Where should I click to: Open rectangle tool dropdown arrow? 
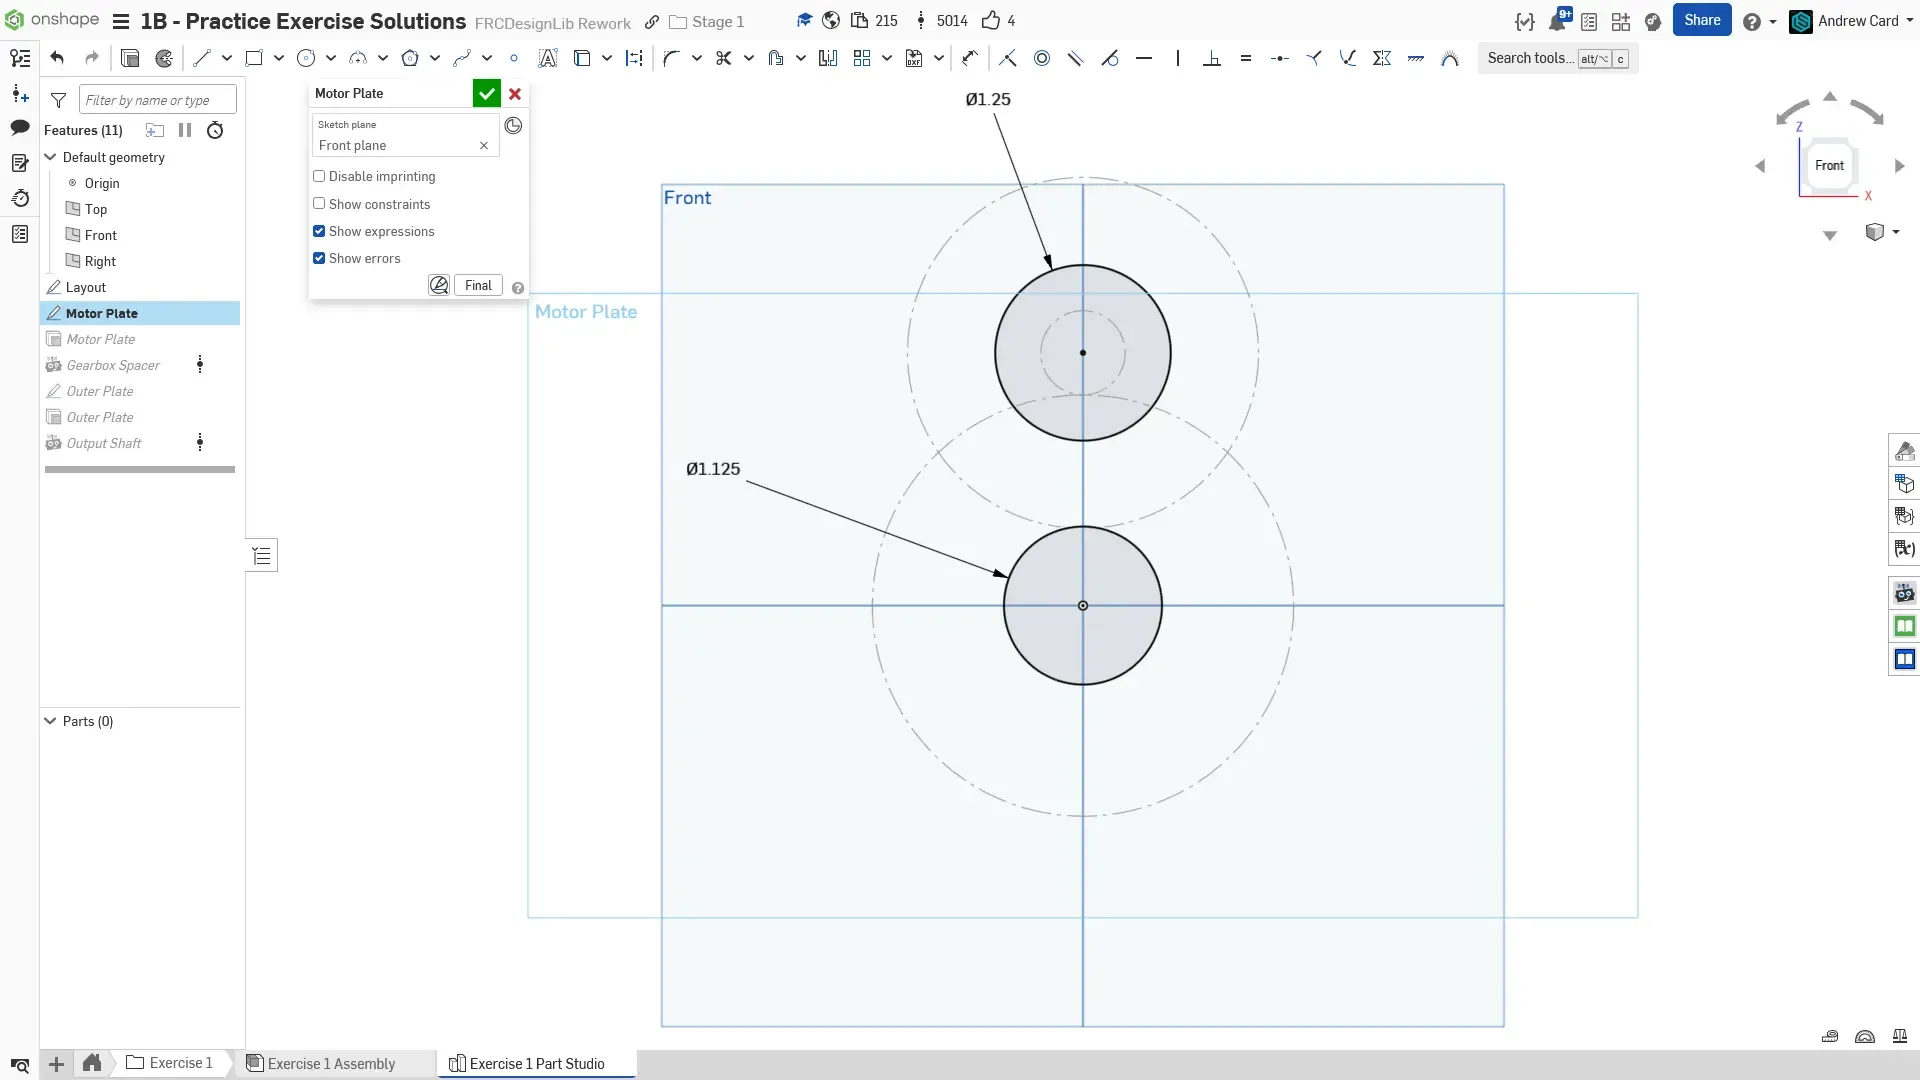279,58
